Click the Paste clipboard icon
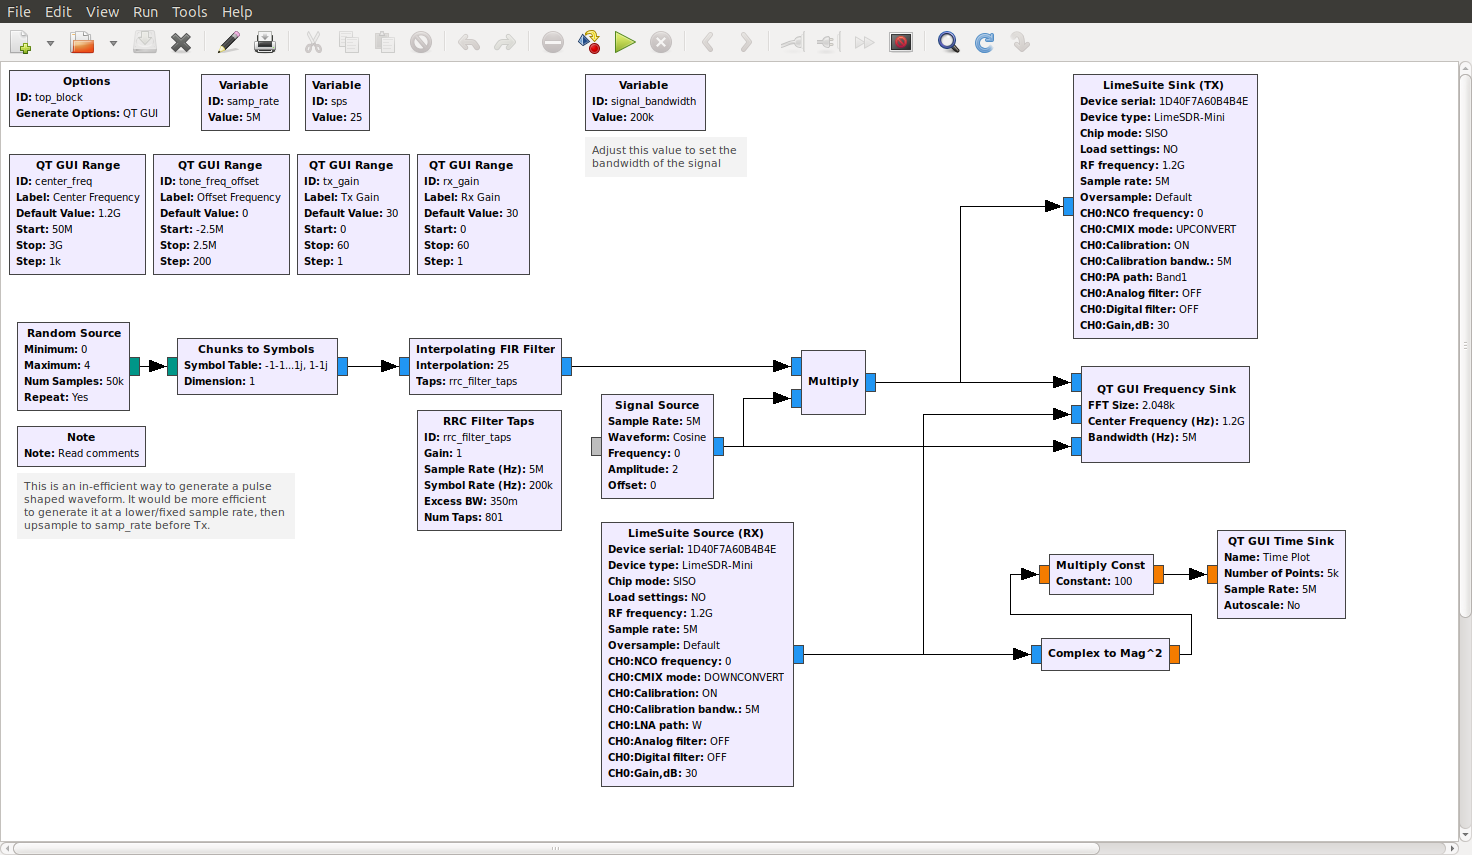This screenshot has height=855, width=1472. click(x=385, y=42)
